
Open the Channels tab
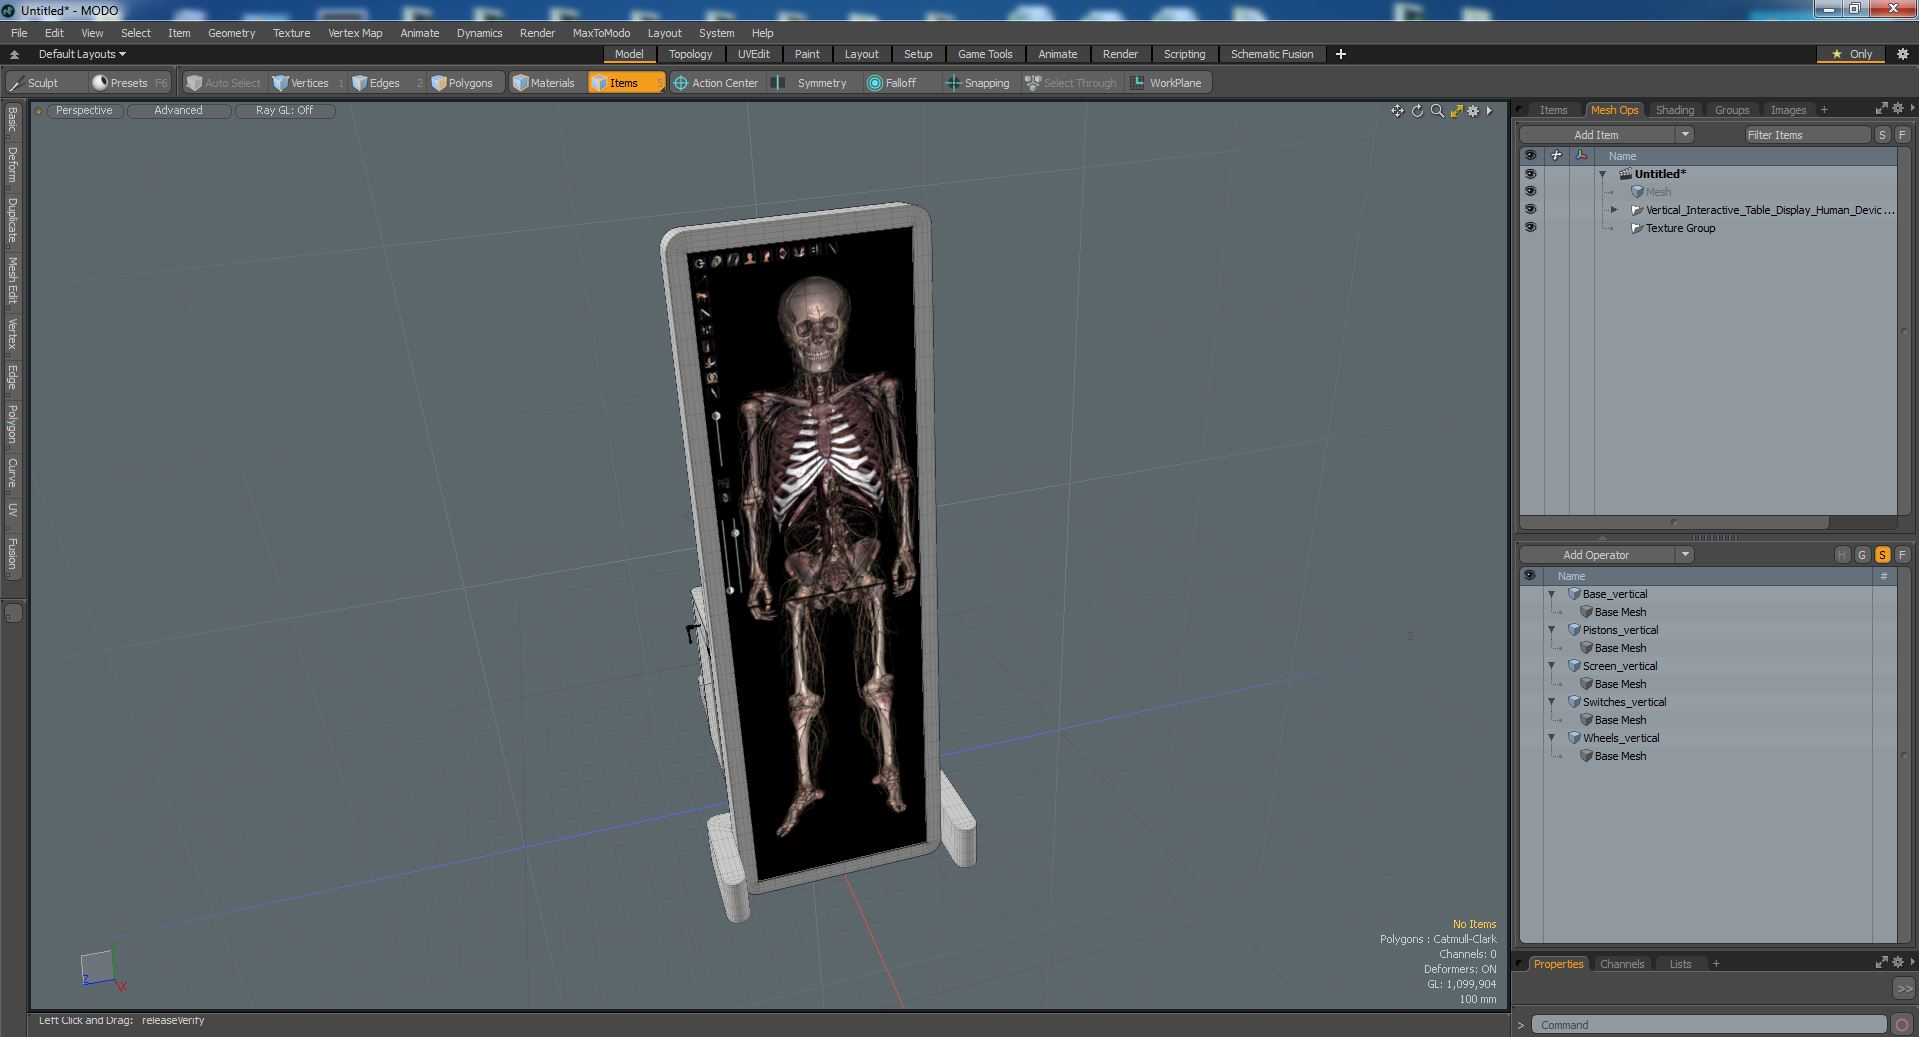point(1621,964)
